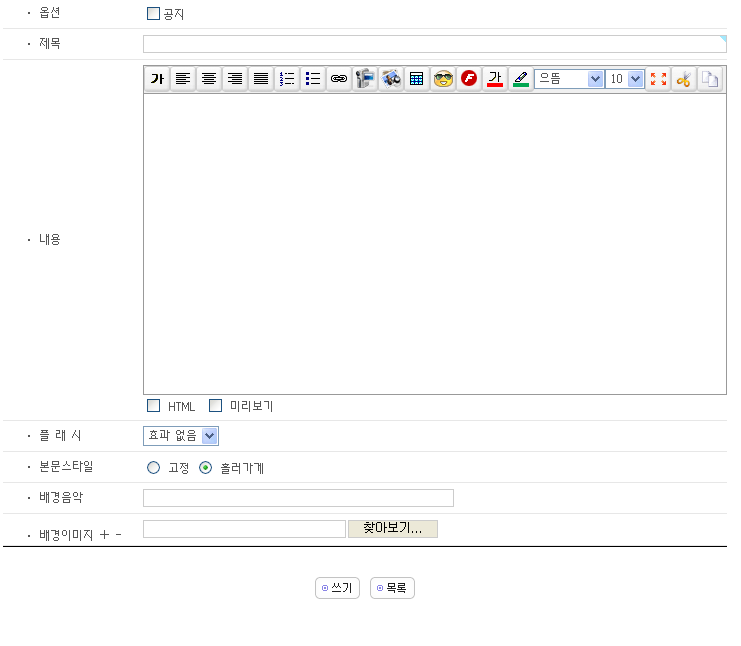The width and height of the screenshot is (741, 646).
Task: Click the 목록 list button
Action: [x=392, y=588]
